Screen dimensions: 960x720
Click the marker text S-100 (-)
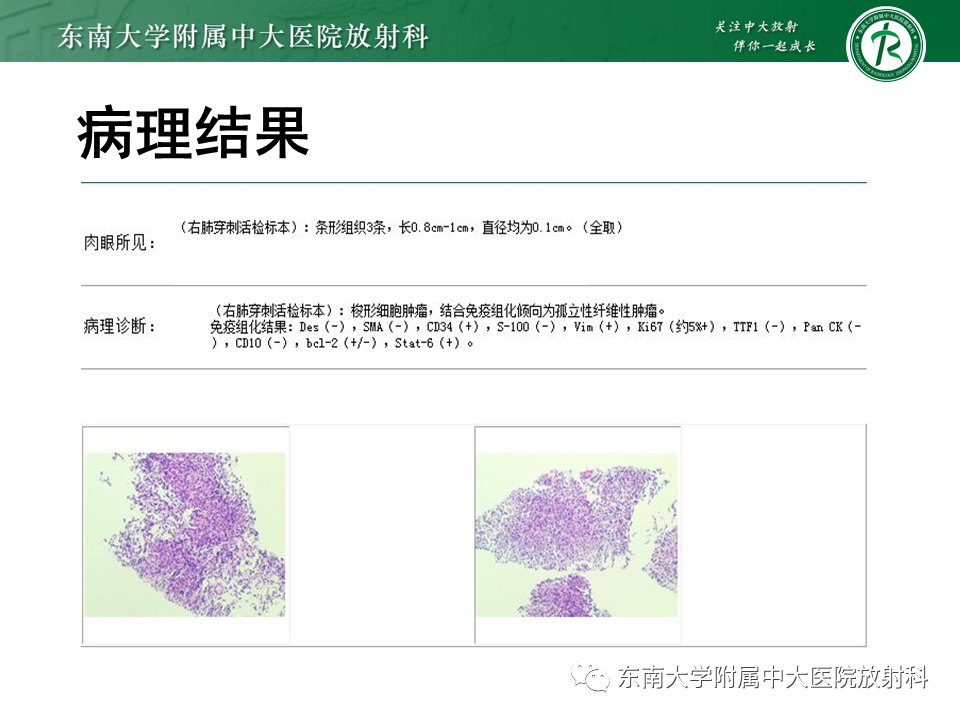click(x=527, y=327)
